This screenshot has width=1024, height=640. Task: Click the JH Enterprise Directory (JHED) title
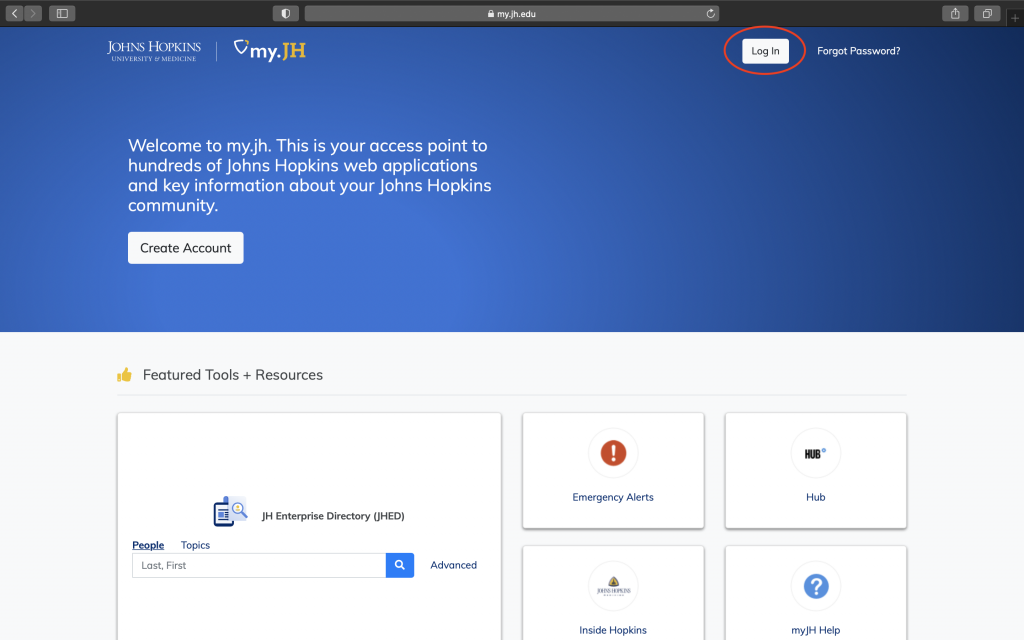pyautogui.click(x=333, y=516)
